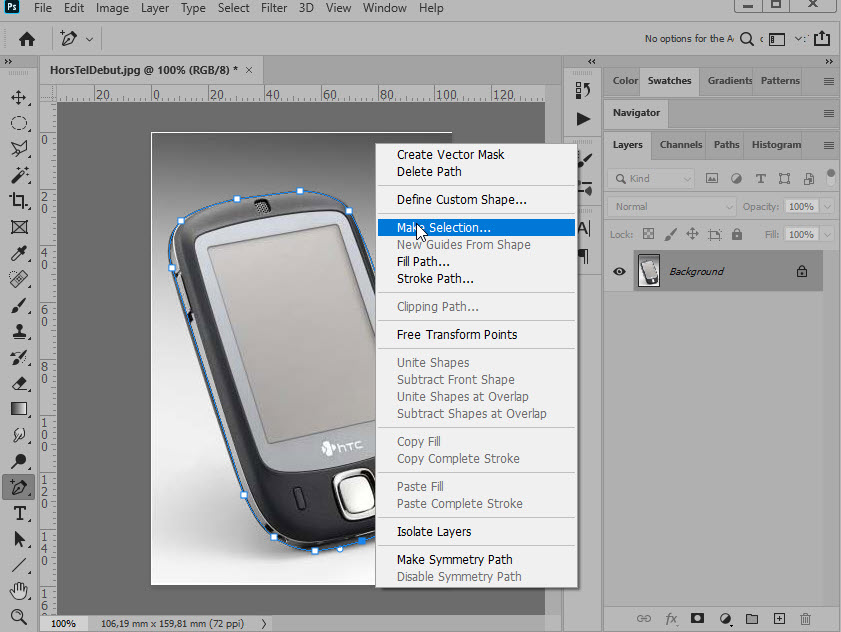Open the Filter menu

274,8
